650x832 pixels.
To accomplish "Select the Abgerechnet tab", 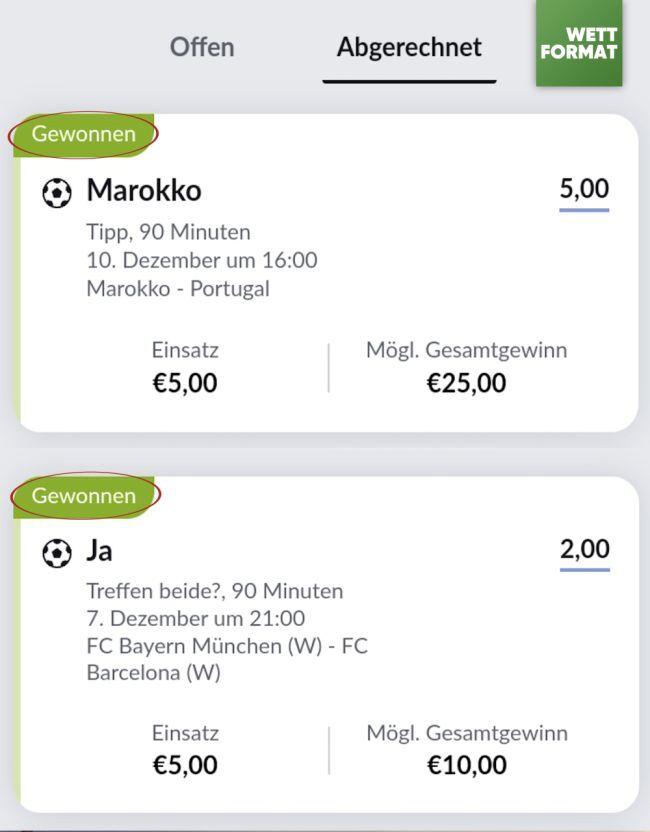I will coord(409,47).
